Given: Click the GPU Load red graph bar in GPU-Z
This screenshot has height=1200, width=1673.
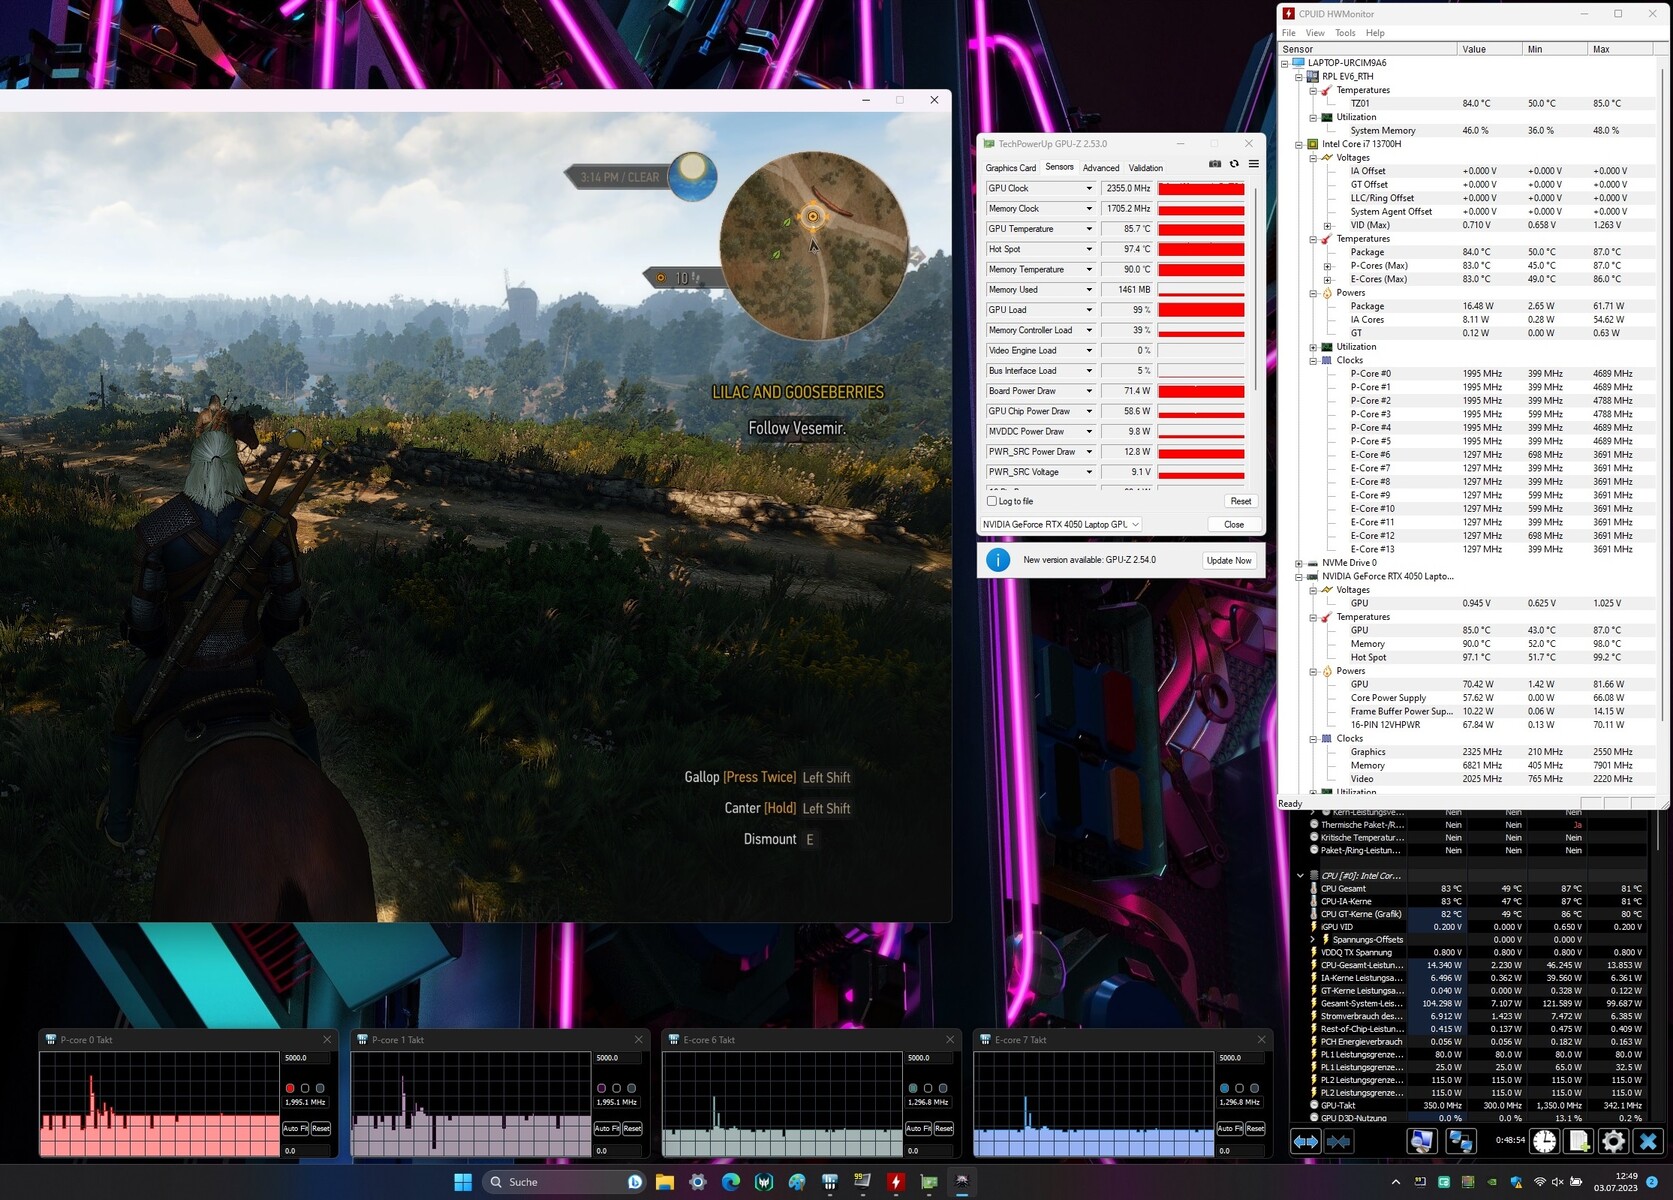Looking at the screenshot, I should [1201, 310].
